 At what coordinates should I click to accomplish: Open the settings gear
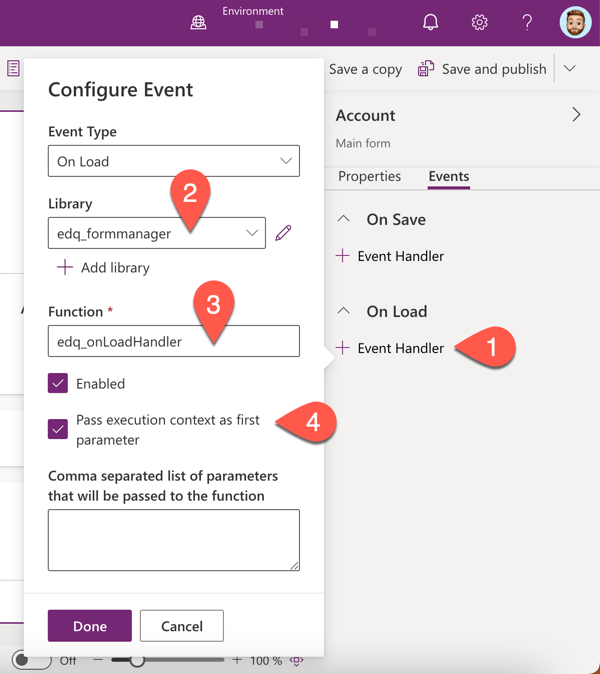point(479,22)
